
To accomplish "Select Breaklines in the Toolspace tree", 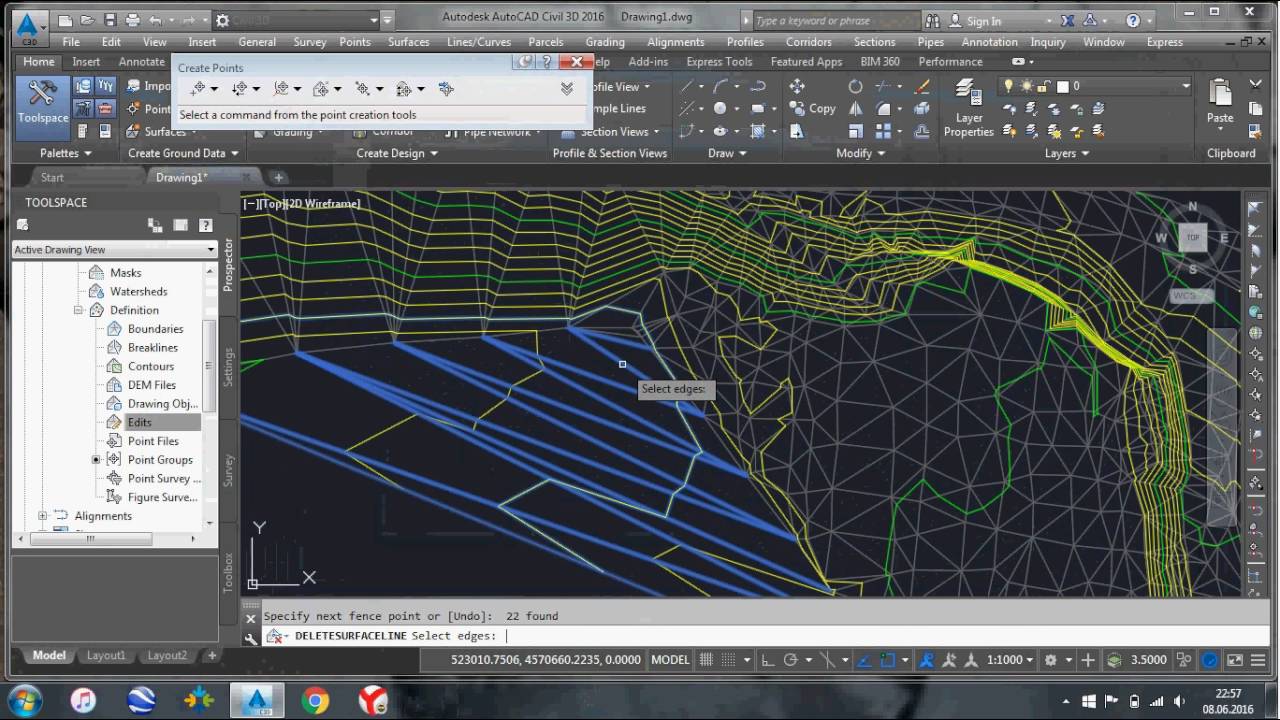I will pyautogui.click(x=153, y=347).
